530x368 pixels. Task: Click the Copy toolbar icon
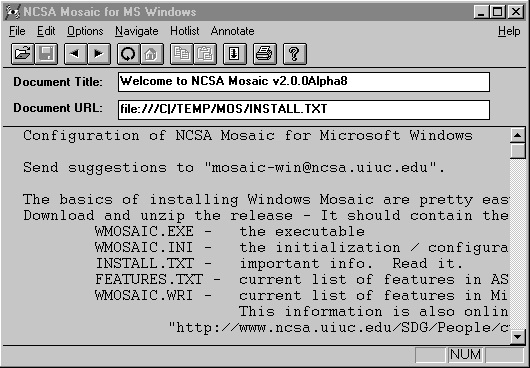(181, 54)
